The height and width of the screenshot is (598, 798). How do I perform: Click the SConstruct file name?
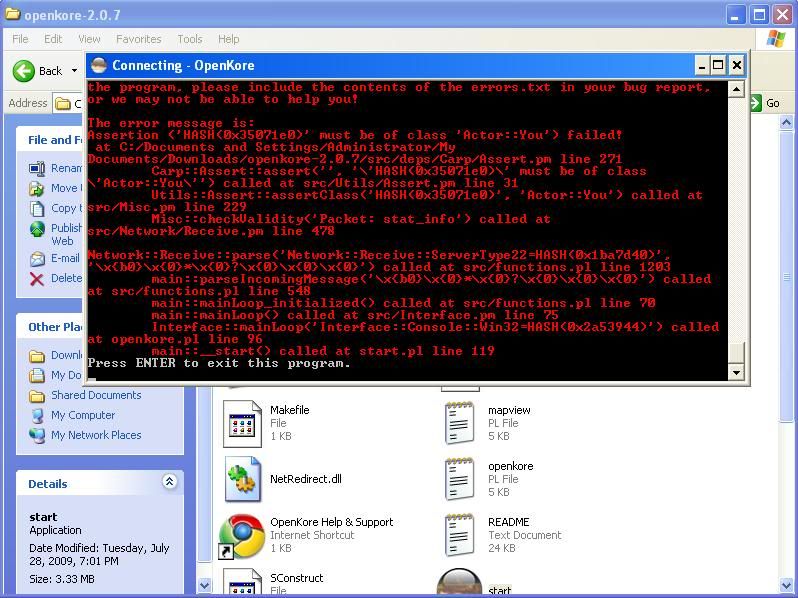pos(297,578)
